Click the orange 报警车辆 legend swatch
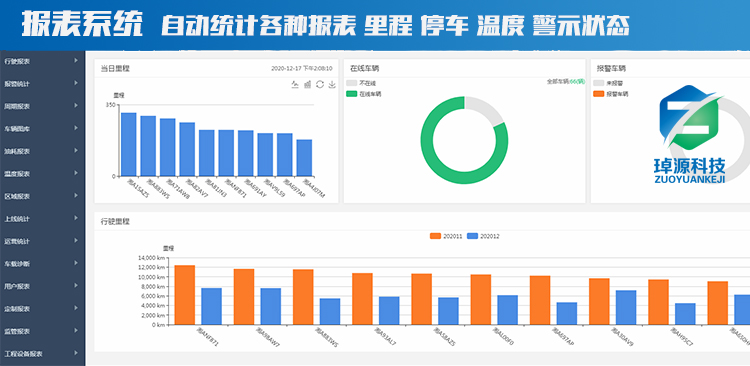 click(599, 94)
